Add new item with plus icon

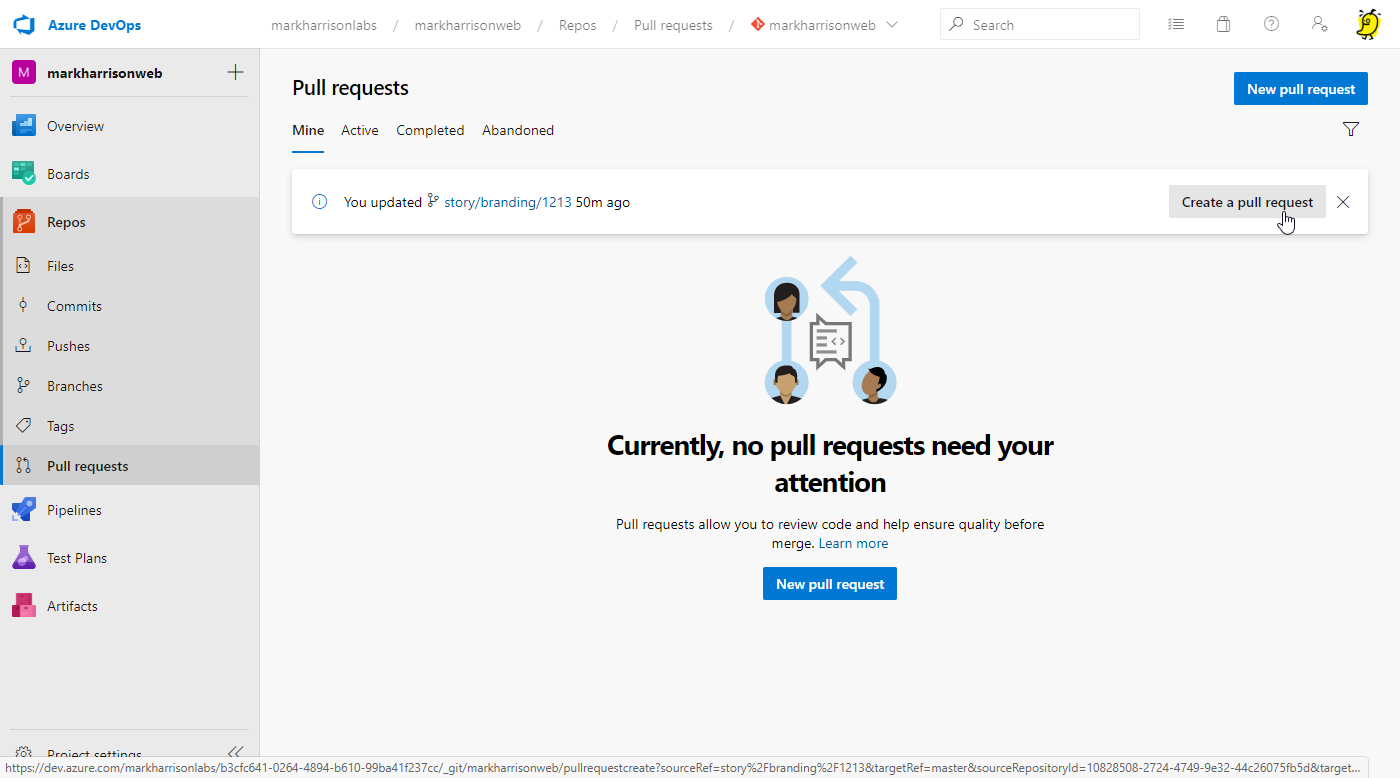235,72
